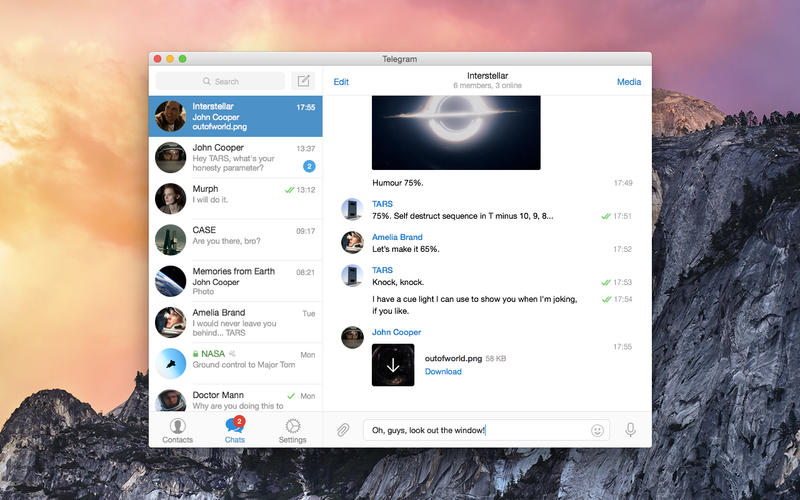Select the Chats tab
Viewport: 800px width, 500px height.
pos(235,430)
